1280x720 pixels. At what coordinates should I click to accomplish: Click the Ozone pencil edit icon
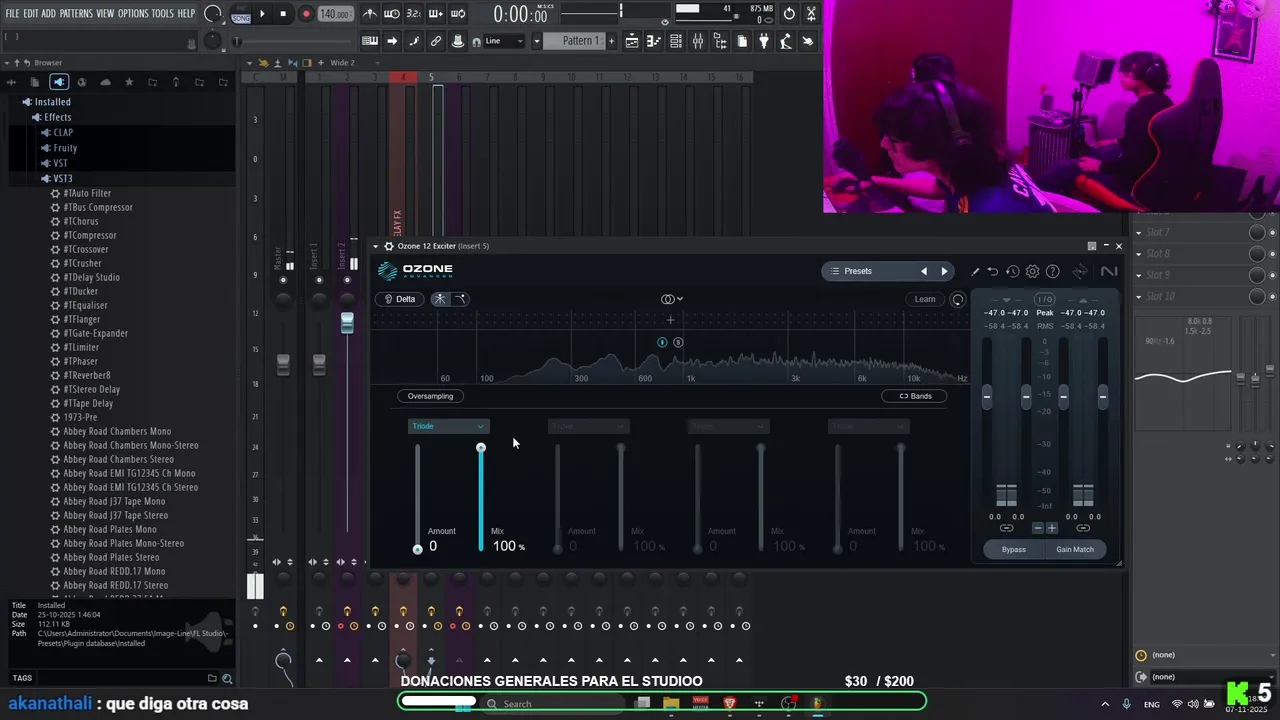tap(975, 271)
